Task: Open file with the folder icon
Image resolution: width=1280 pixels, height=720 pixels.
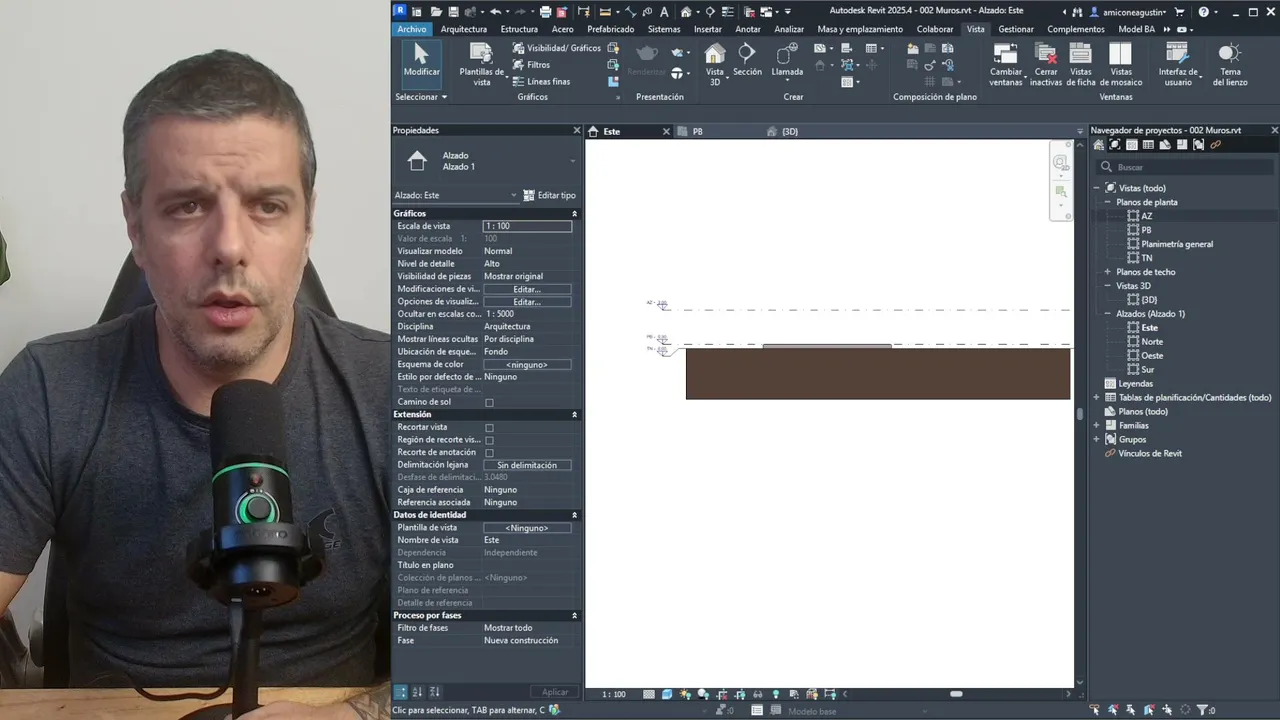Action: (436, 12)
